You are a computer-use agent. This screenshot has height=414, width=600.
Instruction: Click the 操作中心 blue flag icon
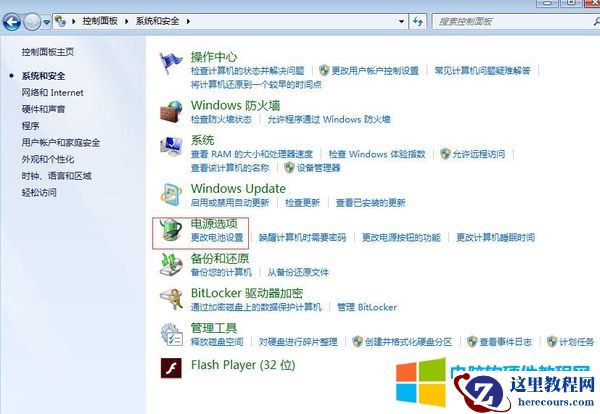tap(171, 63)
